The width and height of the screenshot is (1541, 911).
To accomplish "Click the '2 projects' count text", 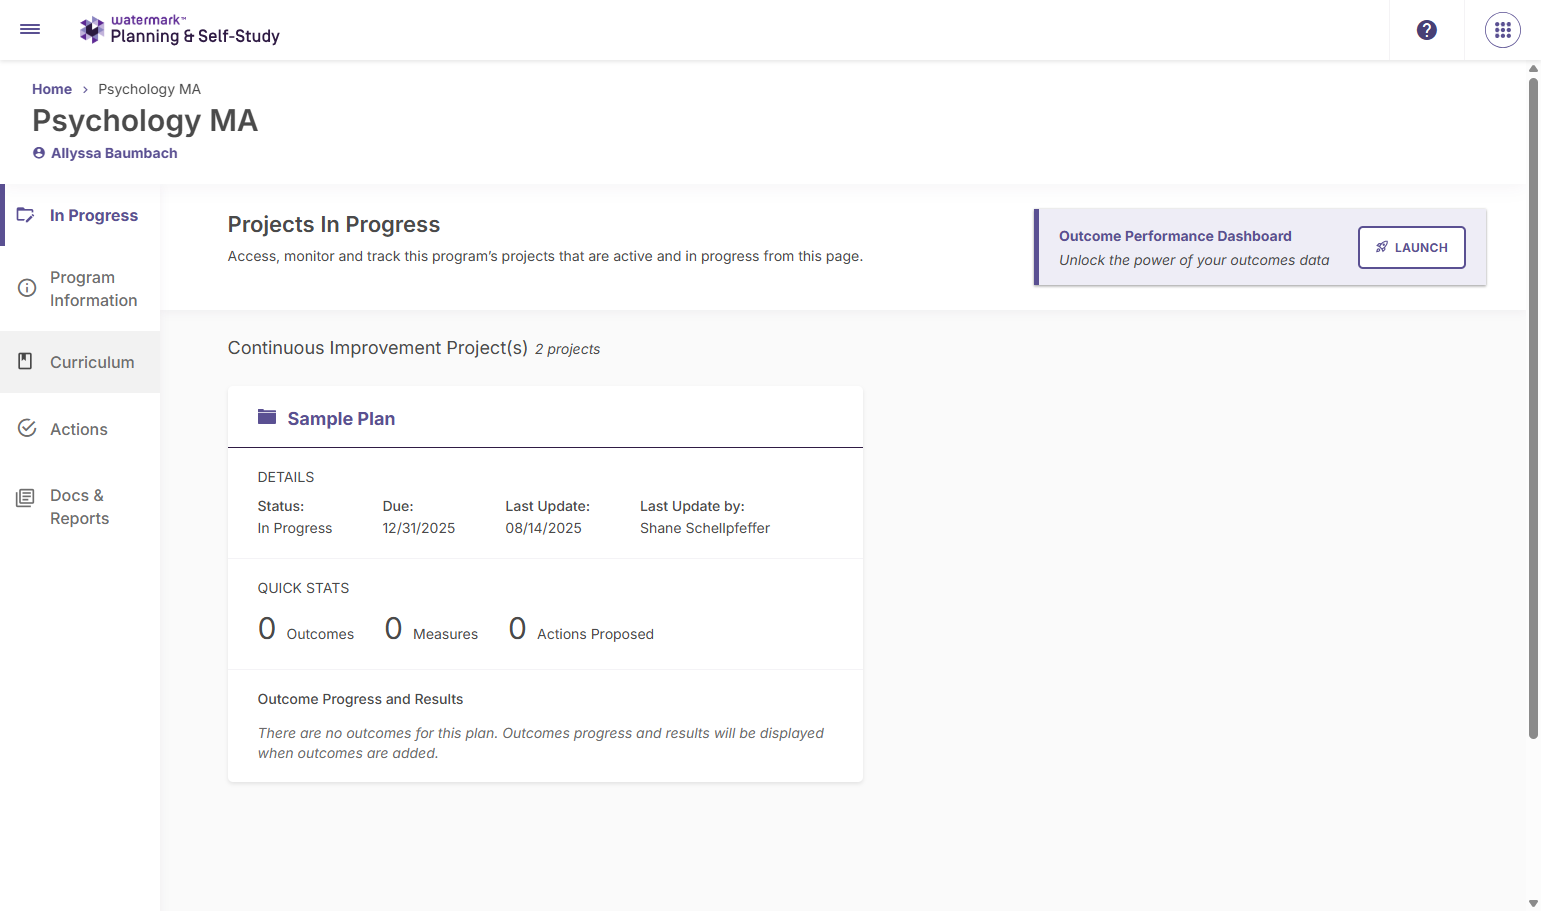I will click(x=567, y=349).
